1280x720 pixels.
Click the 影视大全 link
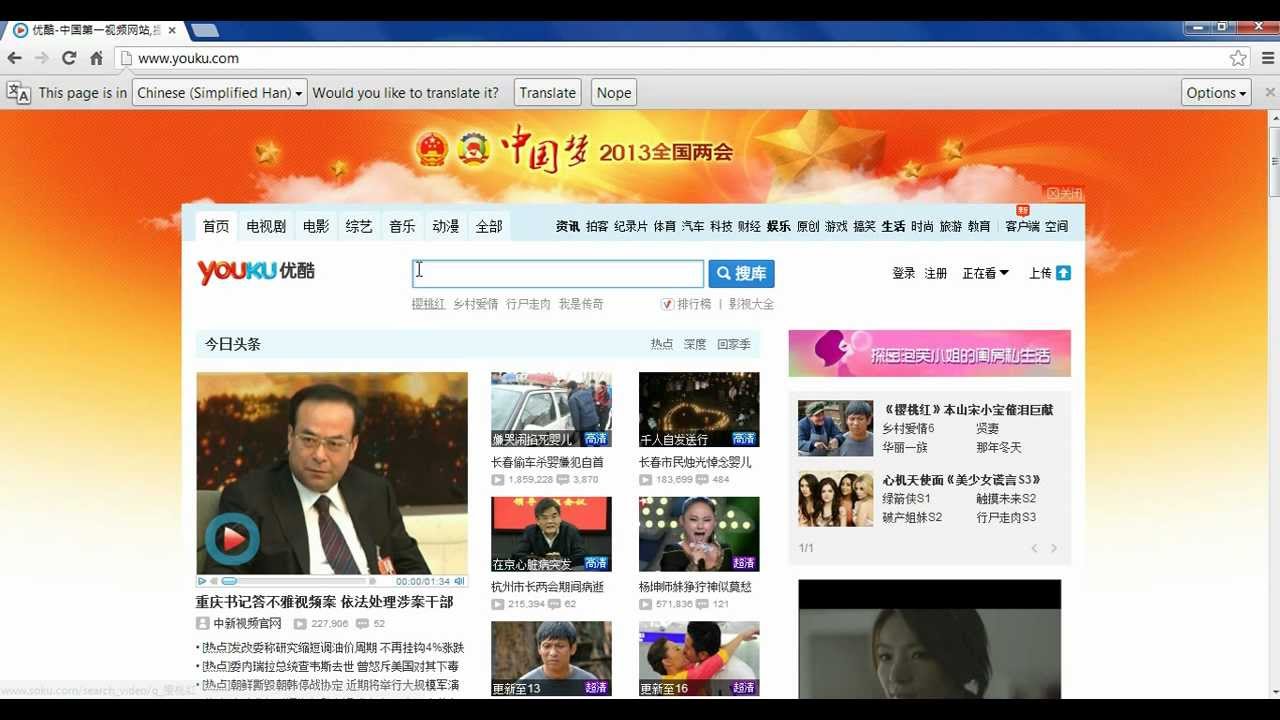coord(751,304)
